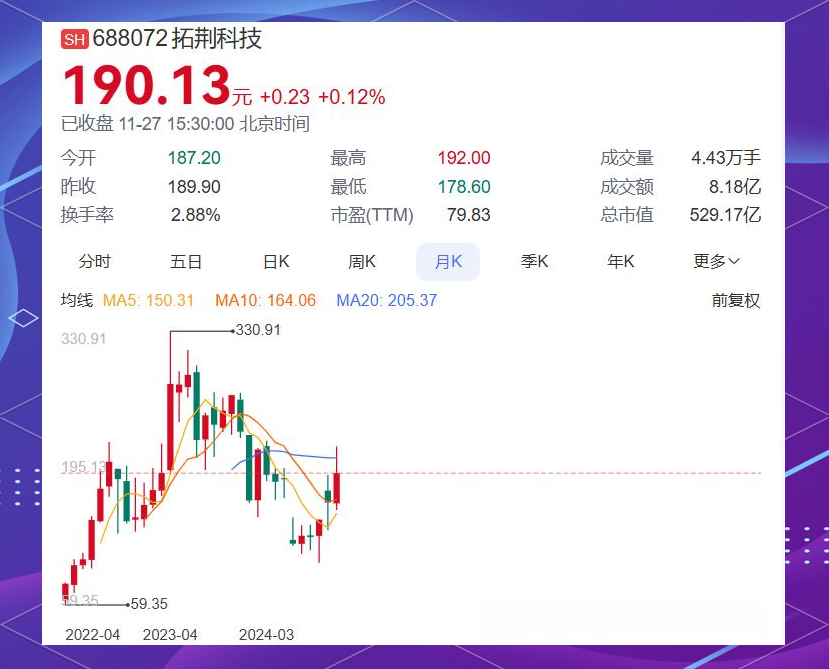Click the stock name 688072 拓荆科技
Image resolution: width=829 pixels, height=669 pixels.
point(177,39)
